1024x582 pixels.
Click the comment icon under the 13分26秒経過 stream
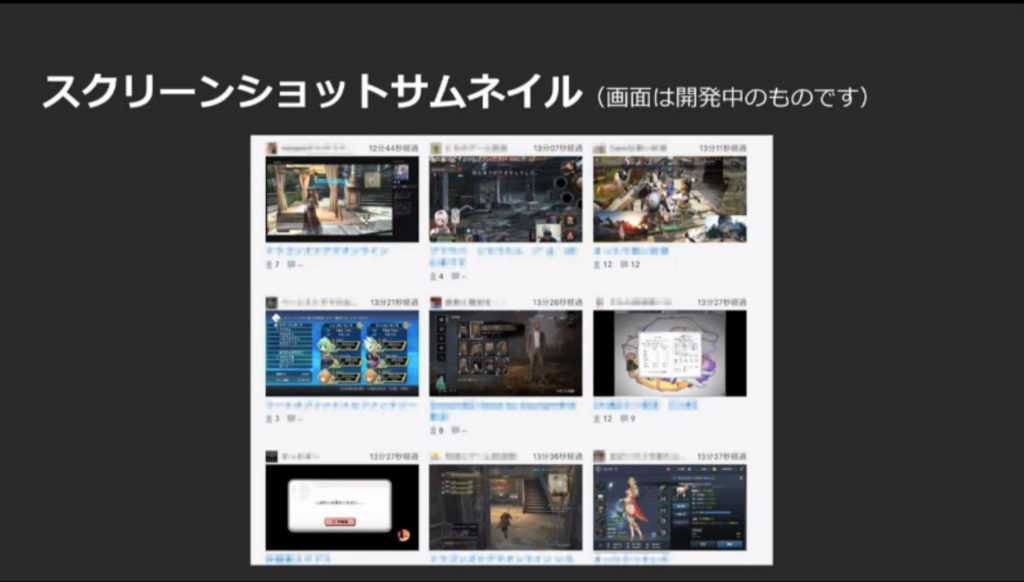coord(455,430)
